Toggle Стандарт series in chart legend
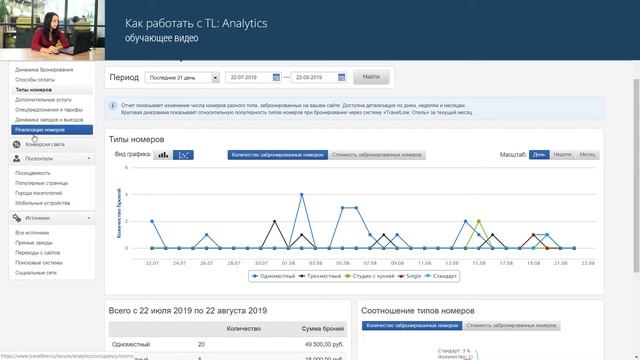Viewport: 640px width, 360px height. pos(440,276)
